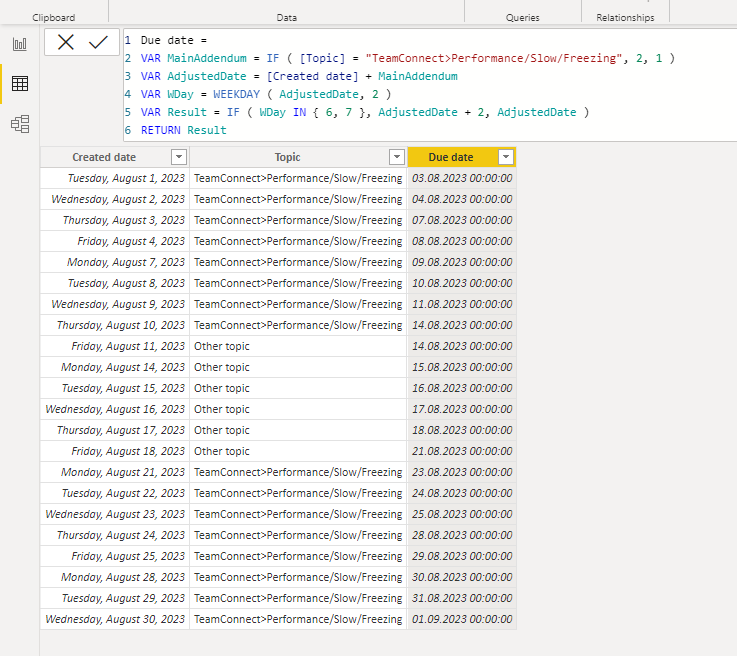
Task: Select cell 'Monday, August 14, 2023'
Action: (115, 367)
